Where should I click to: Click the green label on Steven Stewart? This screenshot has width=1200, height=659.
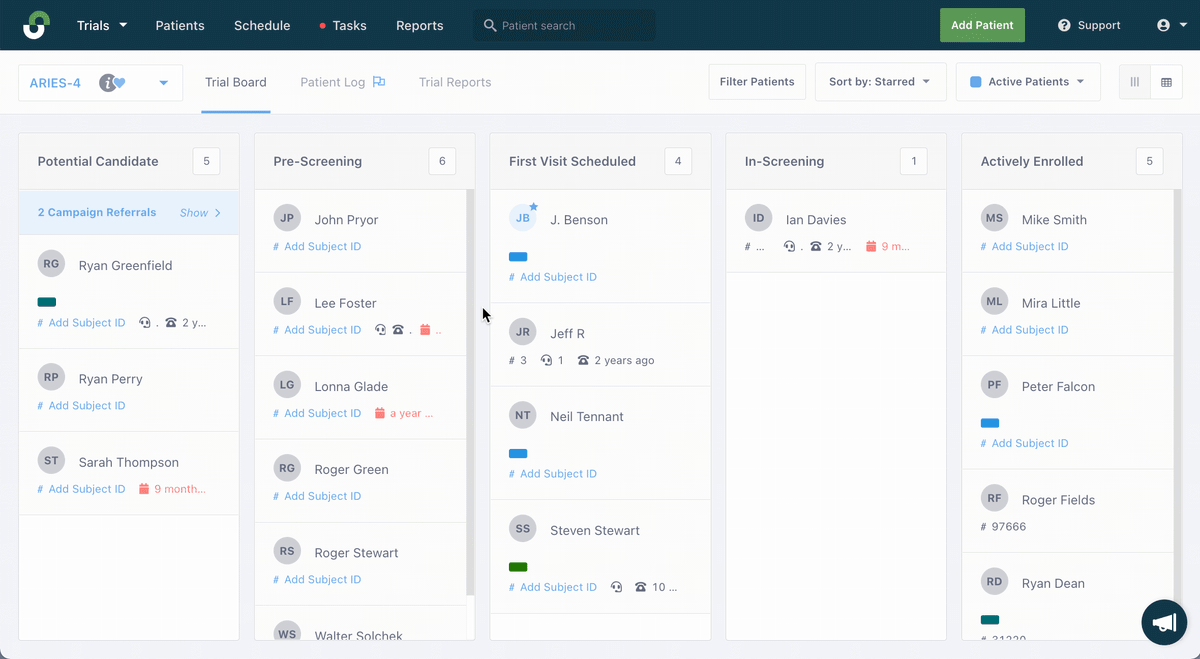point(518,567)
